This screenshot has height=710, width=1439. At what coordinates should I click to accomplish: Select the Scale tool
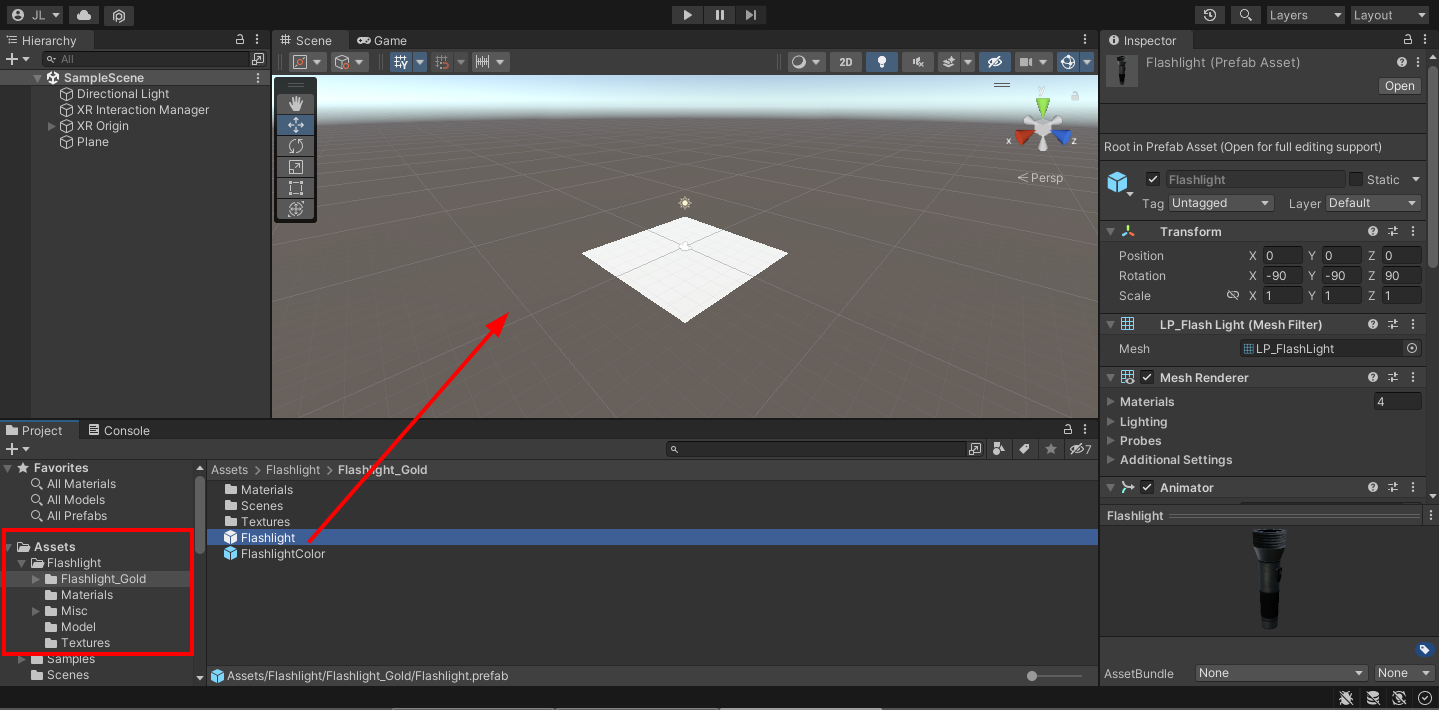[295, 166]
